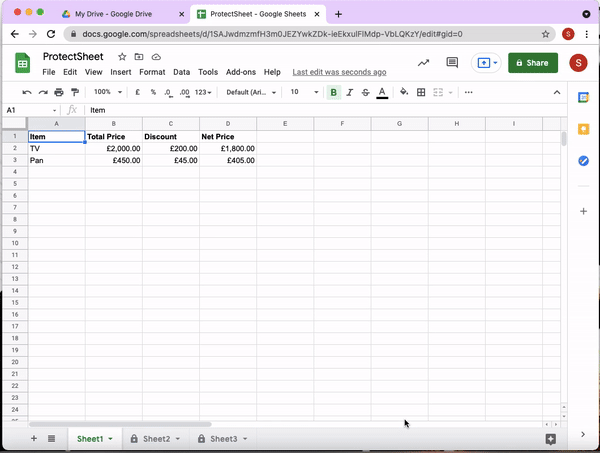Open Google Keep side panel icon
The image size is (600, 453).
pyautogui.click(x=583, y=129)
